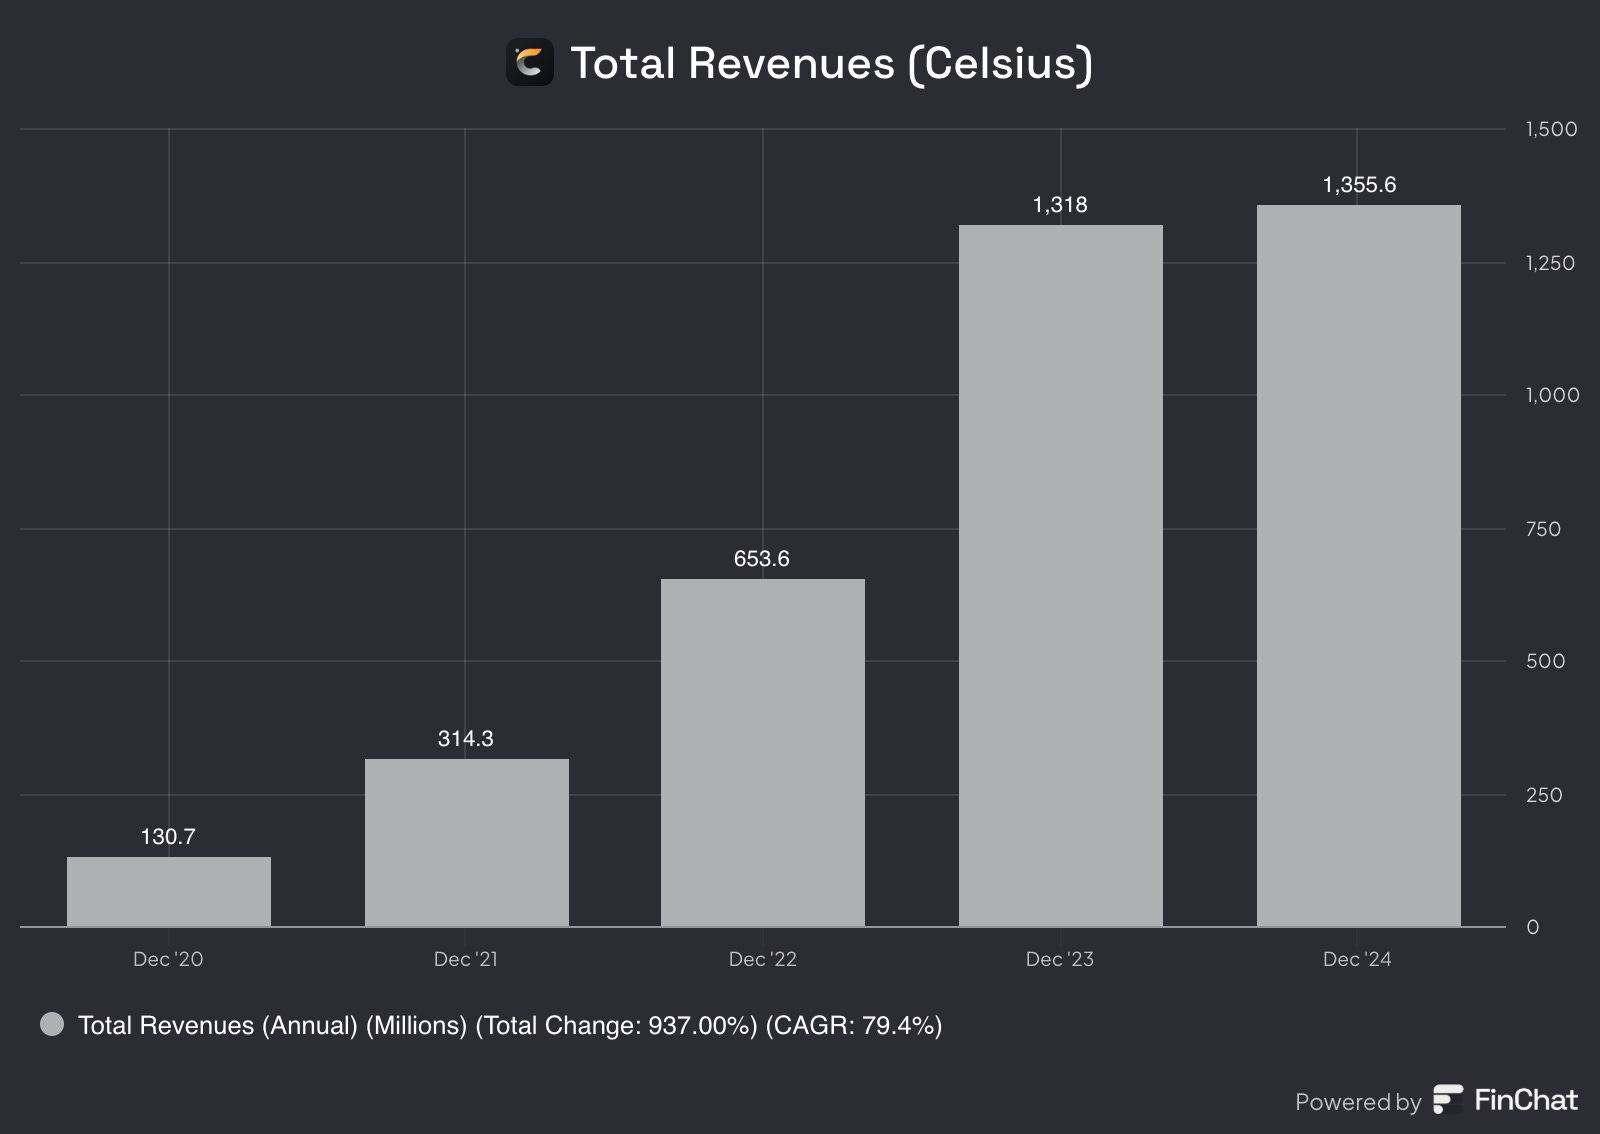The image size is (1600, 1134).
Task: Select the Dec '21 revenue bar
Action: (467, 842)
